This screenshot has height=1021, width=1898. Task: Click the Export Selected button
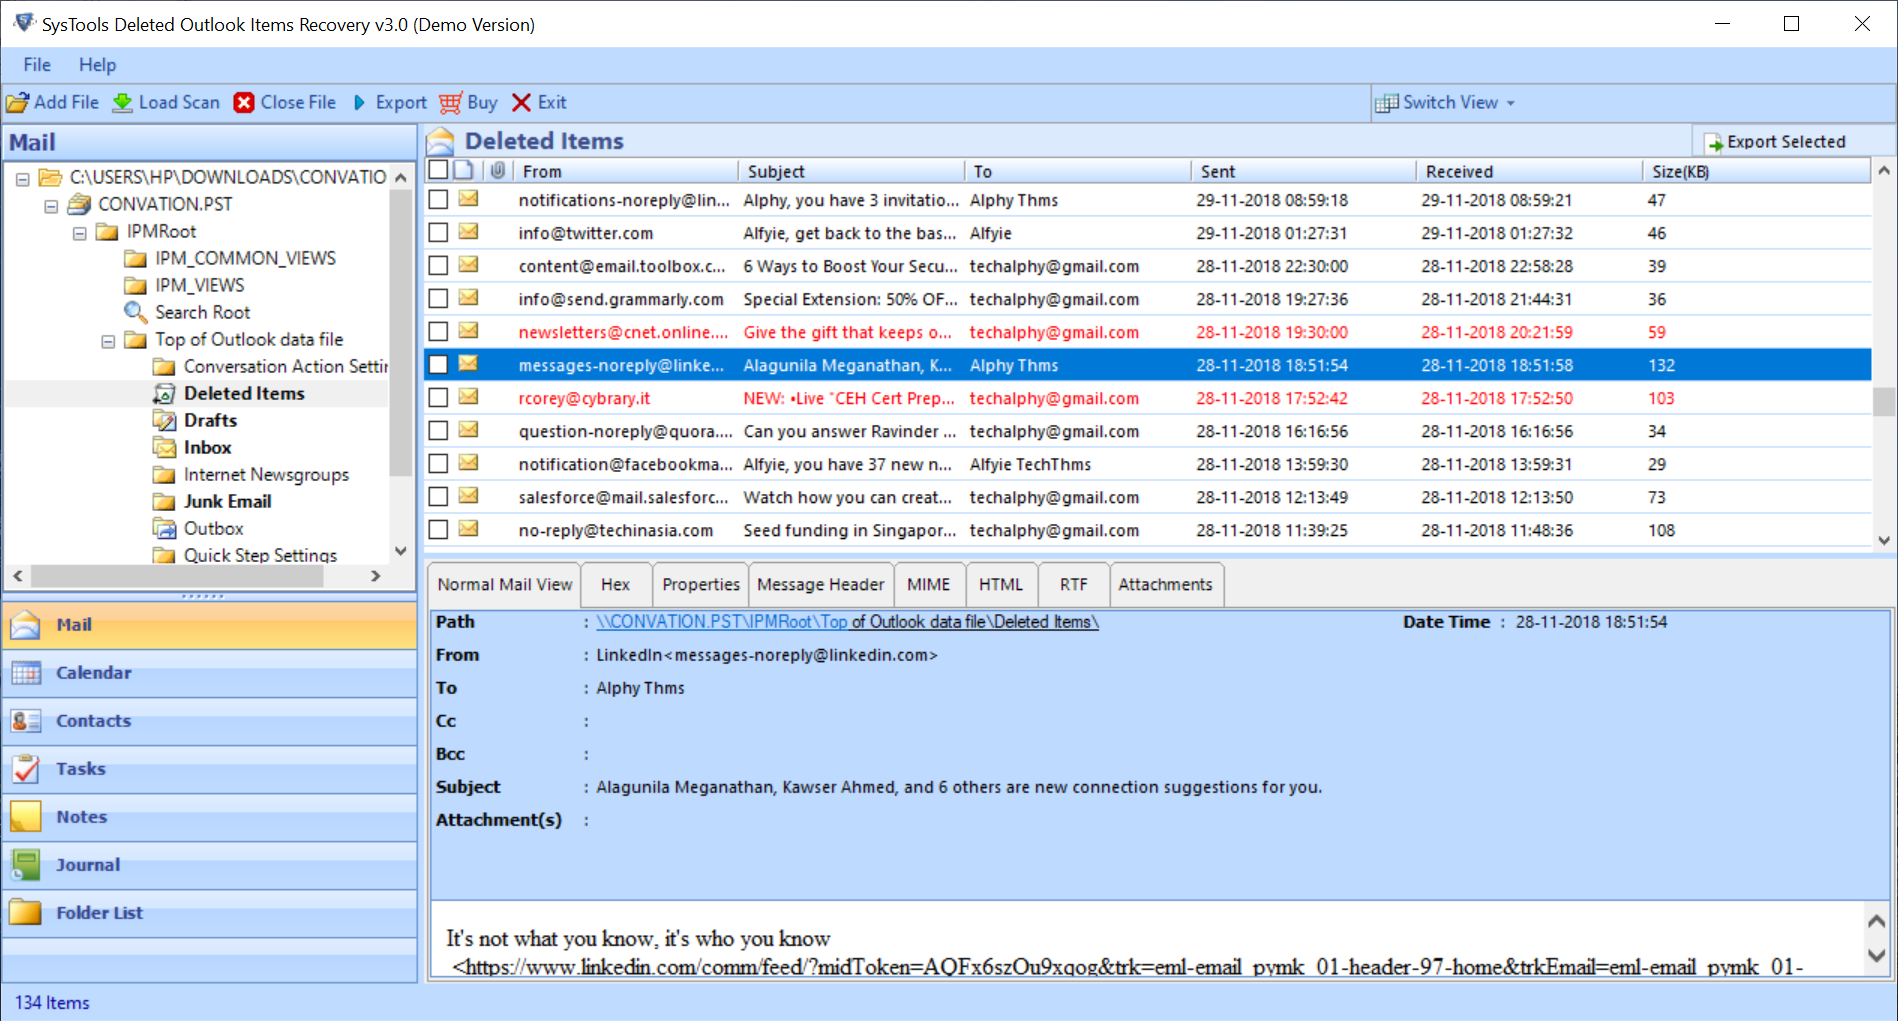pyautogui.click(x=1775, y=142)
